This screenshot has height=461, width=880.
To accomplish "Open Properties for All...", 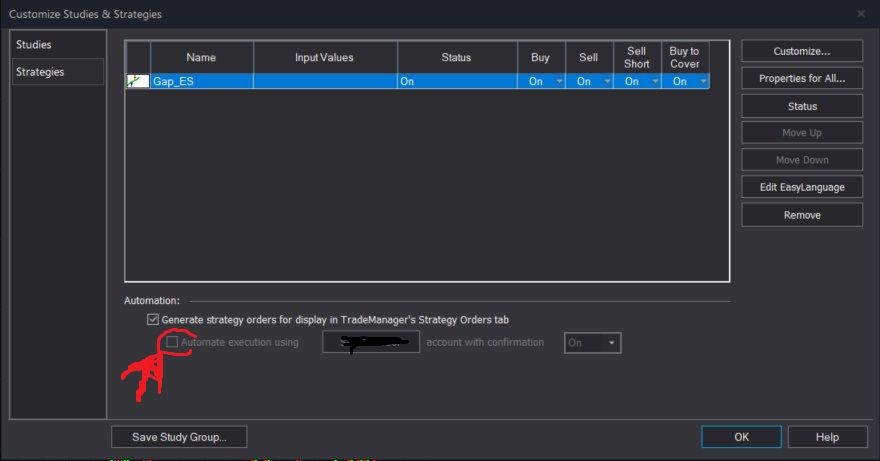I will tap(801, 79).
